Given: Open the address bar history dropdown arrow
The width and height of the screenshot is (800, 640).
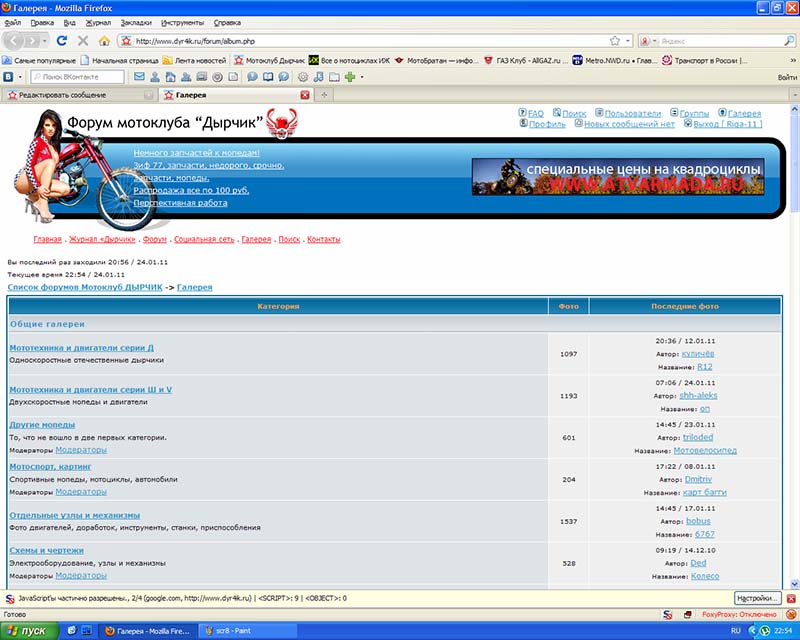Looking at the screenshot, I should pos(628,41).
